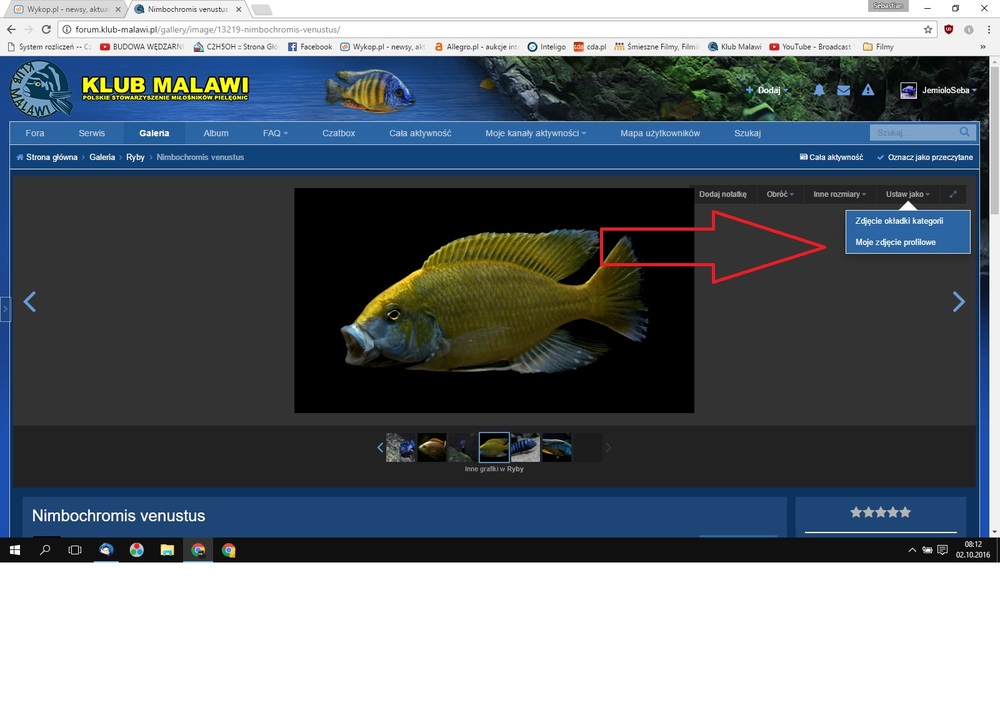The height and width of the screenshot is (720, 1000).
Task: Reload the page in browser
Action: point(46,29)
